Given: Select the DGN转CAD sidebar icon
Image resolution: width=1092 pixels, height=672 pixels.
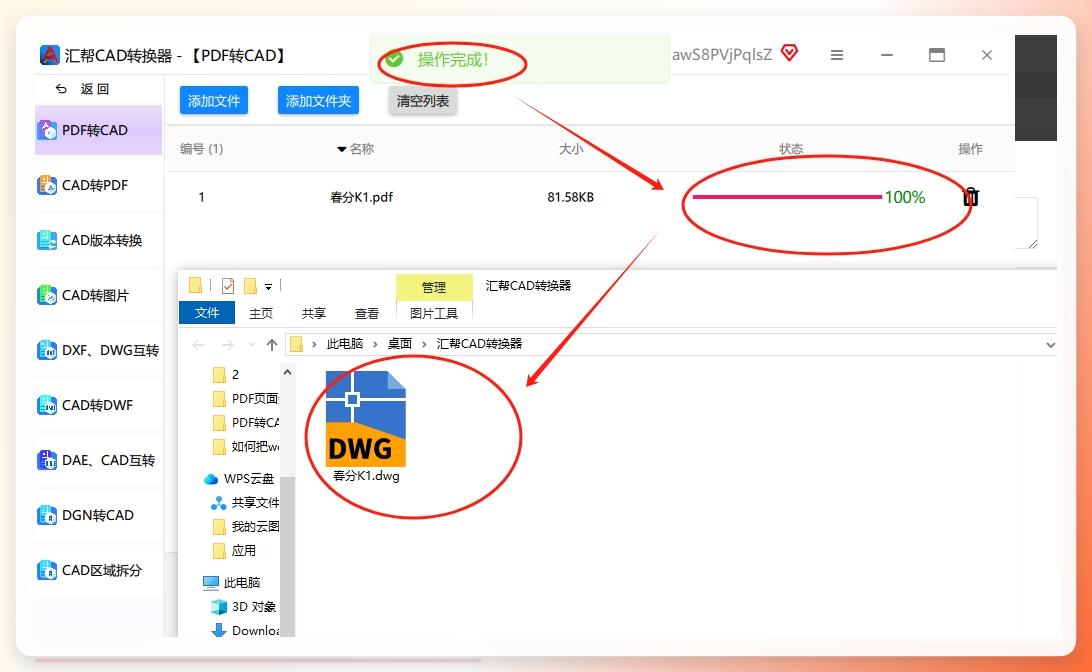Looking at the screenshot, I should tap(47, 515).
